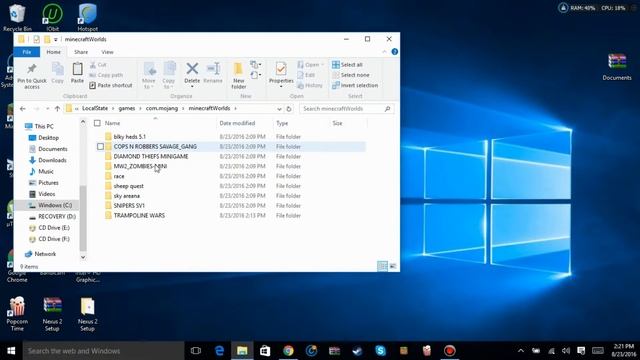Open Hotspot desktop shortcut
This screenshot has height=360, width=640.
point(87,17)
